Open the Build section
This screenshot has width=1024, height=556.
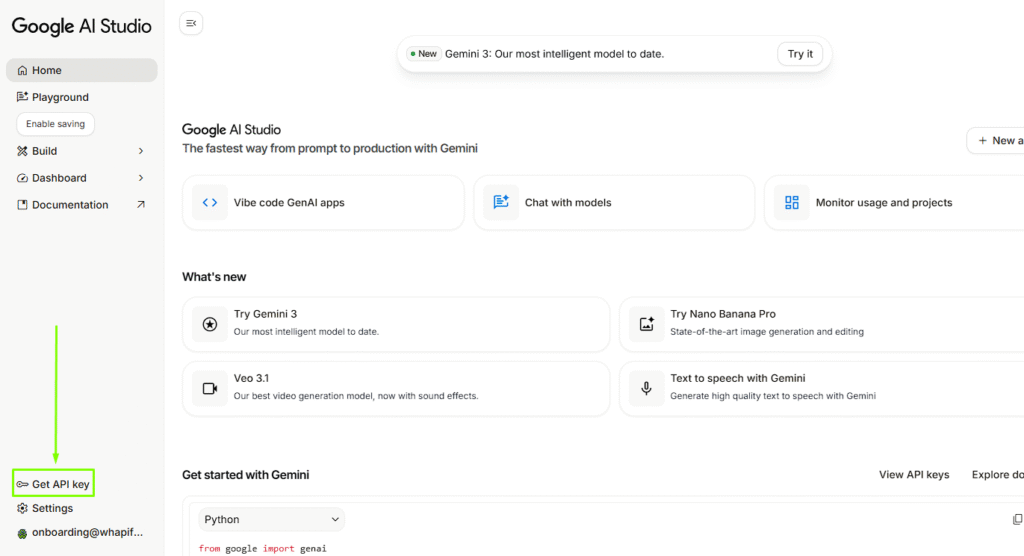pos(82,151)
